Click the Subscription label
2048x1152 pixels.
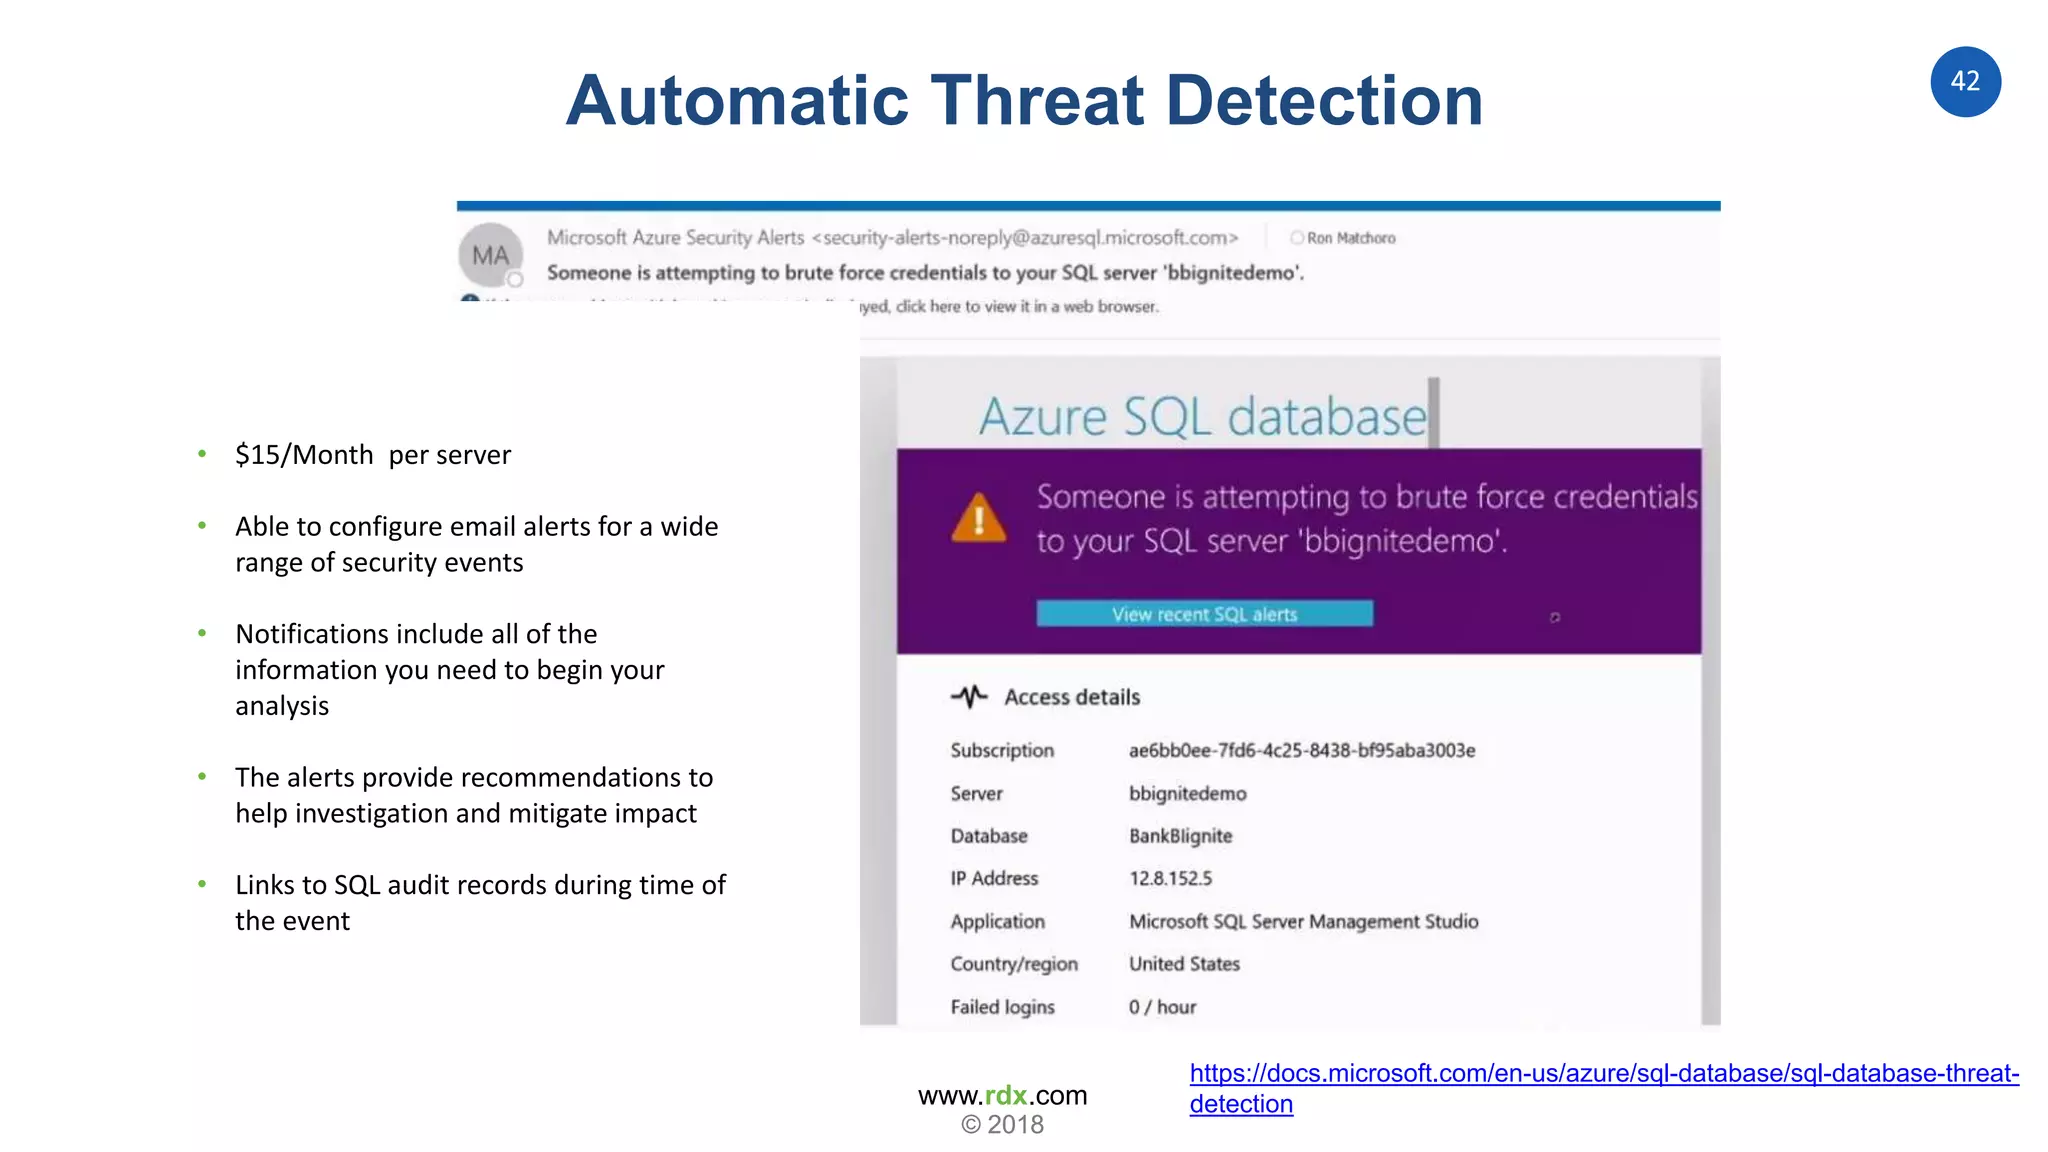(x=1002, y=750)
